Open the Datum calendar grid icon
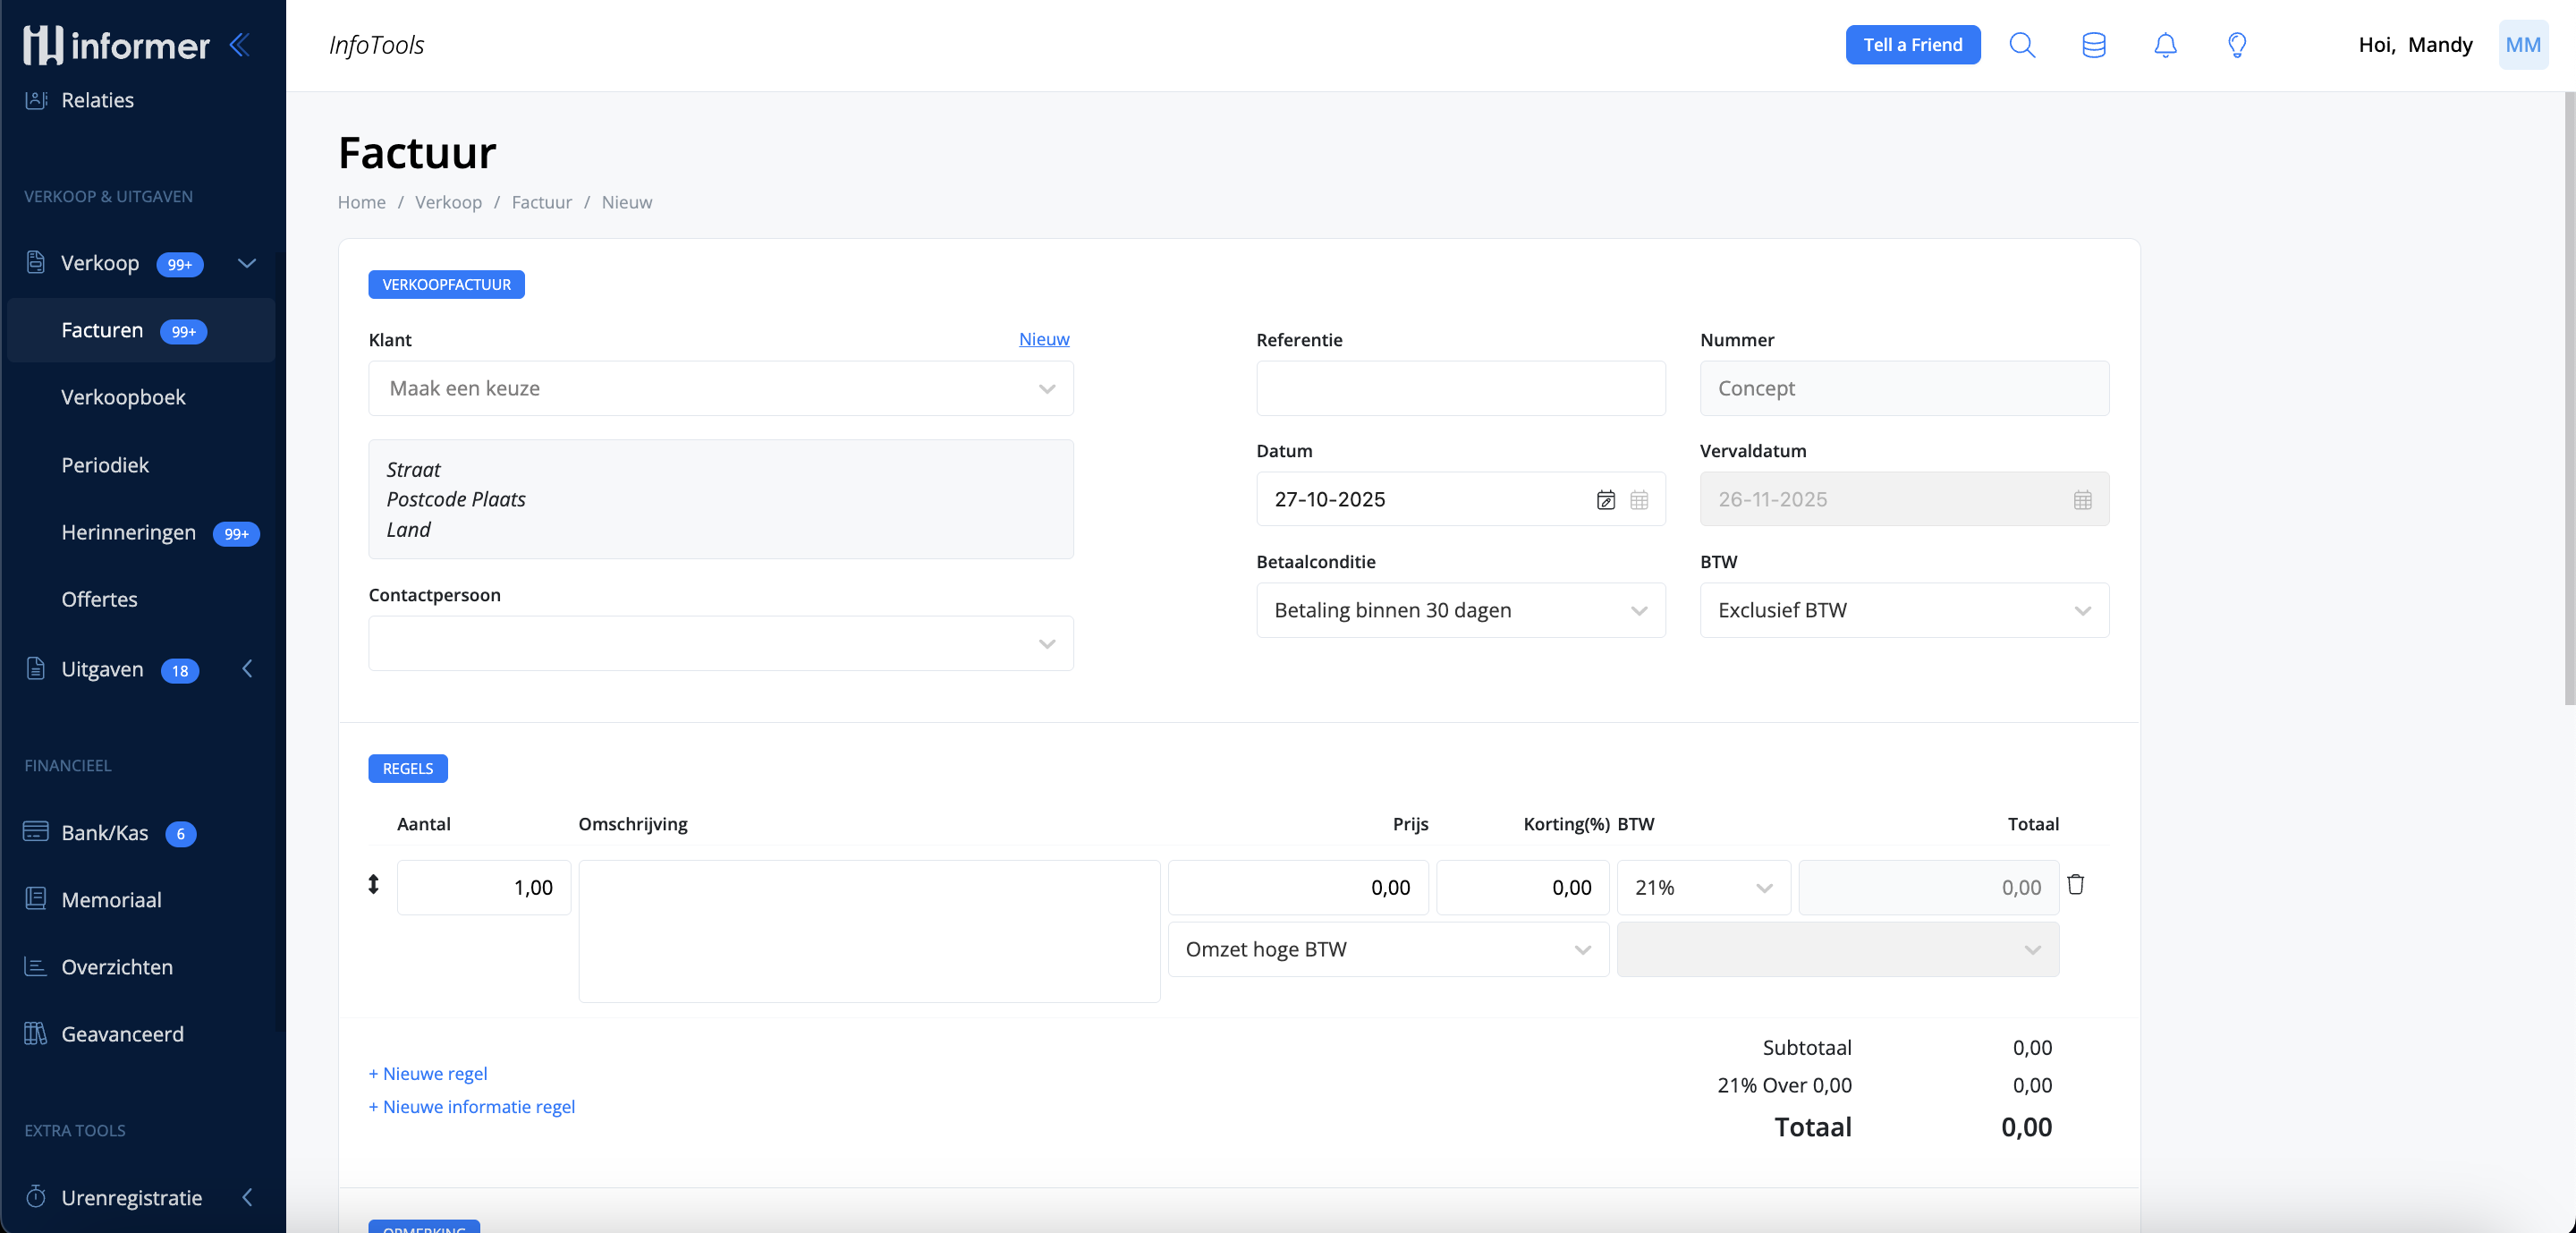This screenshot has height=1233, width=2576. coord(1639,500)
